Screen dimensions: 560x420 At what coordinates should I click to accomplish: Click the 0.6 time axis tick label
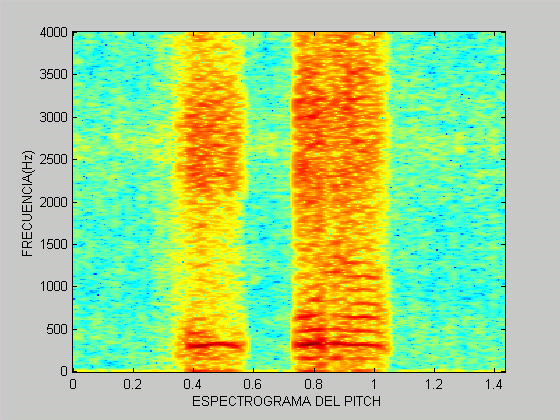[253, 384]
